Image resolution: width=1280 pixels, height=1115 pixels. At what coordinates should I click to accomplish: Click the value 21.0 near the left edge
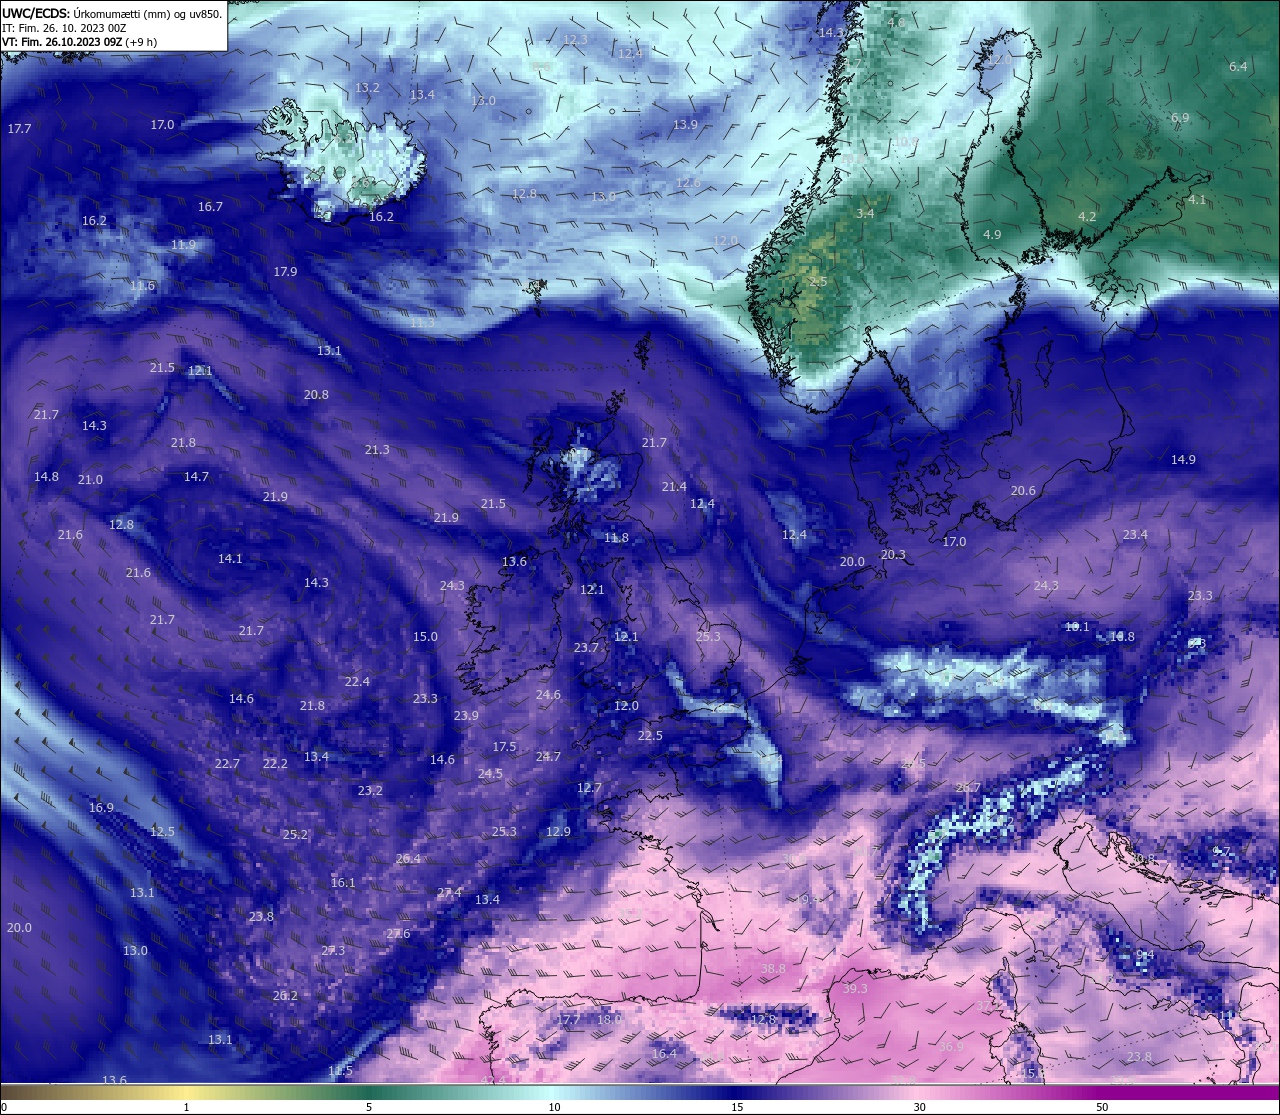click(90, 480)
